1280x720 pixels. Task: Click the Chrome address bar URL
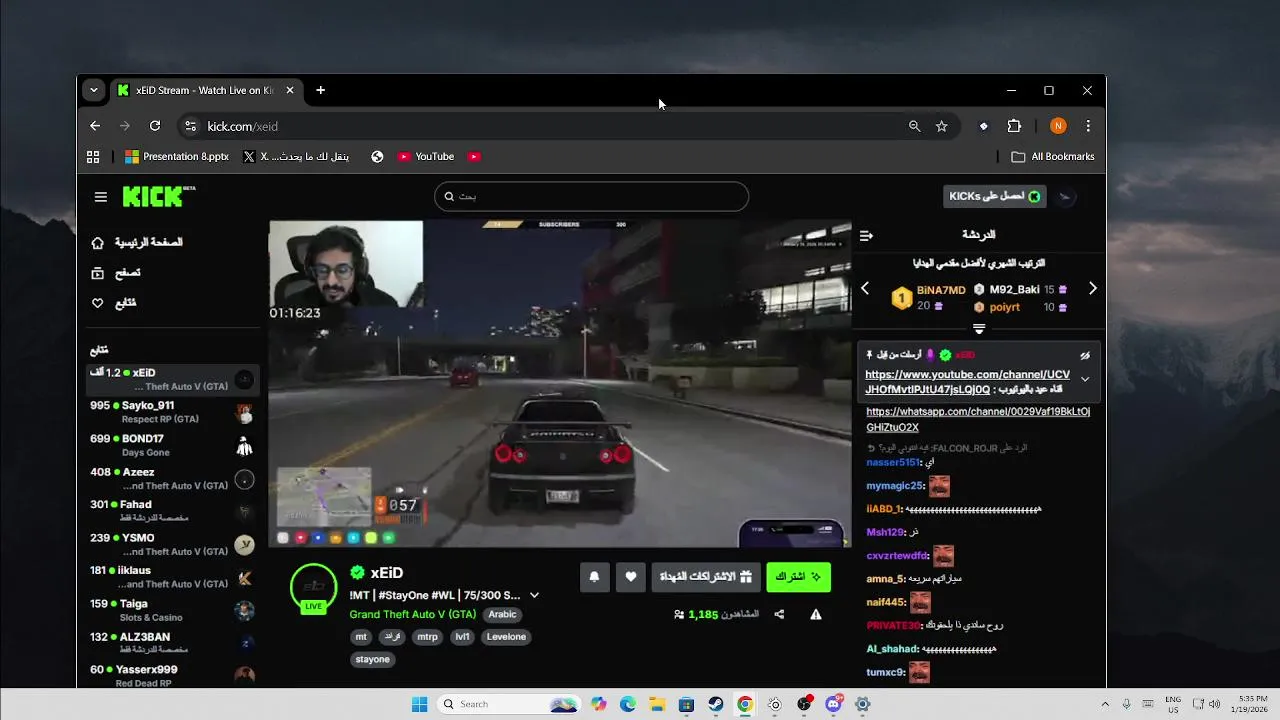(x=243, y=126)
